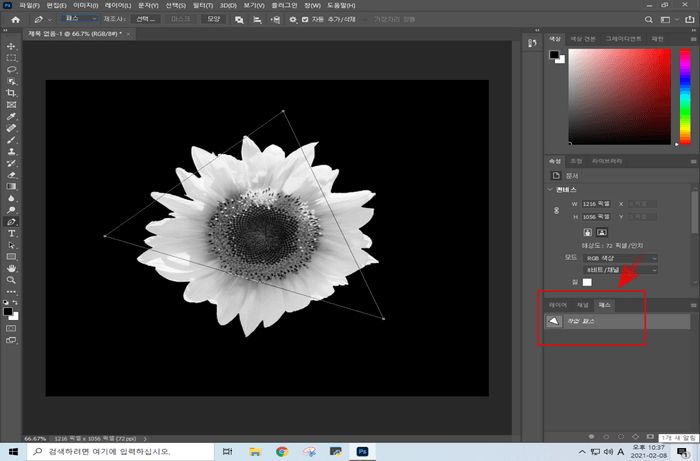700x461 pixels.
Task: Toggle width-height link in Properties
Action: pos(554,211)
